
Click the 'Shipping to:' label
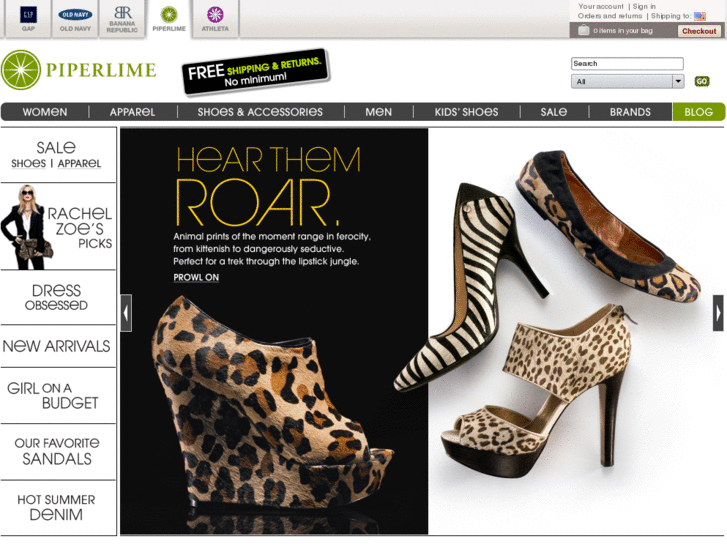[671, 16]
